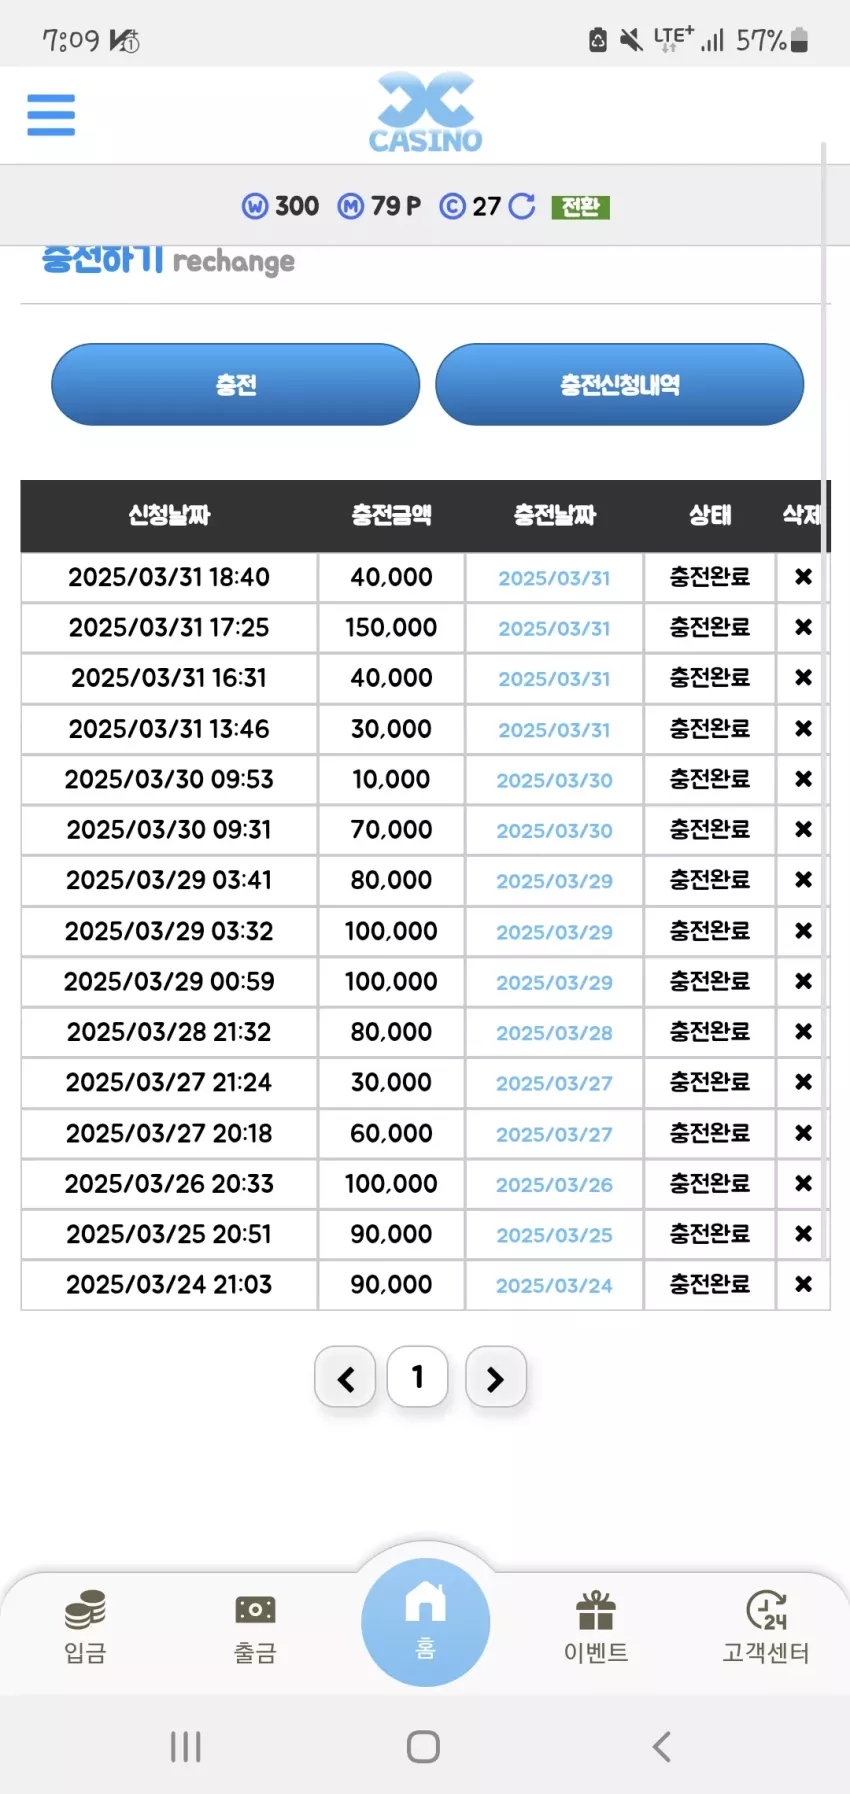
Task: Go to previous page arrow
Action: (345, 1378)
